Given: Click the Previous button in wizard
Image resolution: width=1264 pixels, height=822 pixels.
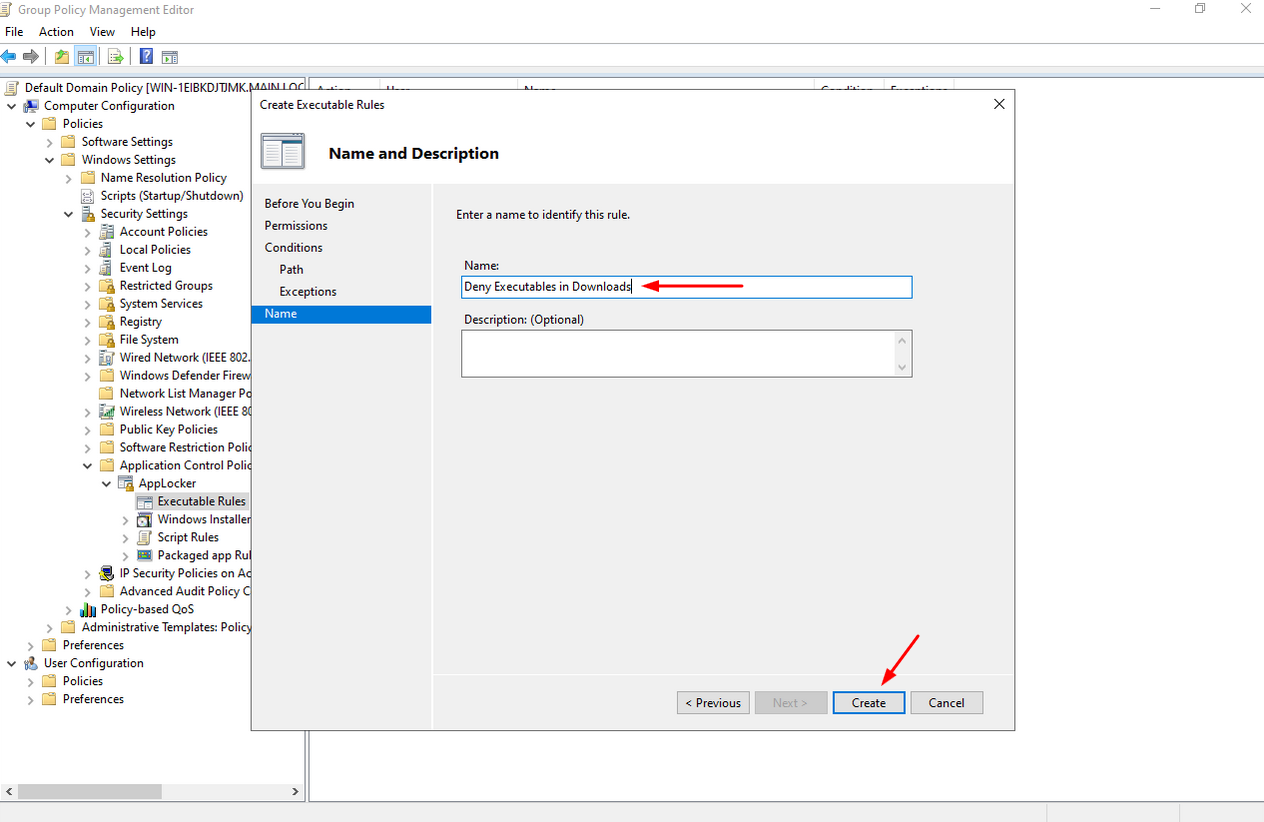Looking at the screenshot, I should [713, 703].
